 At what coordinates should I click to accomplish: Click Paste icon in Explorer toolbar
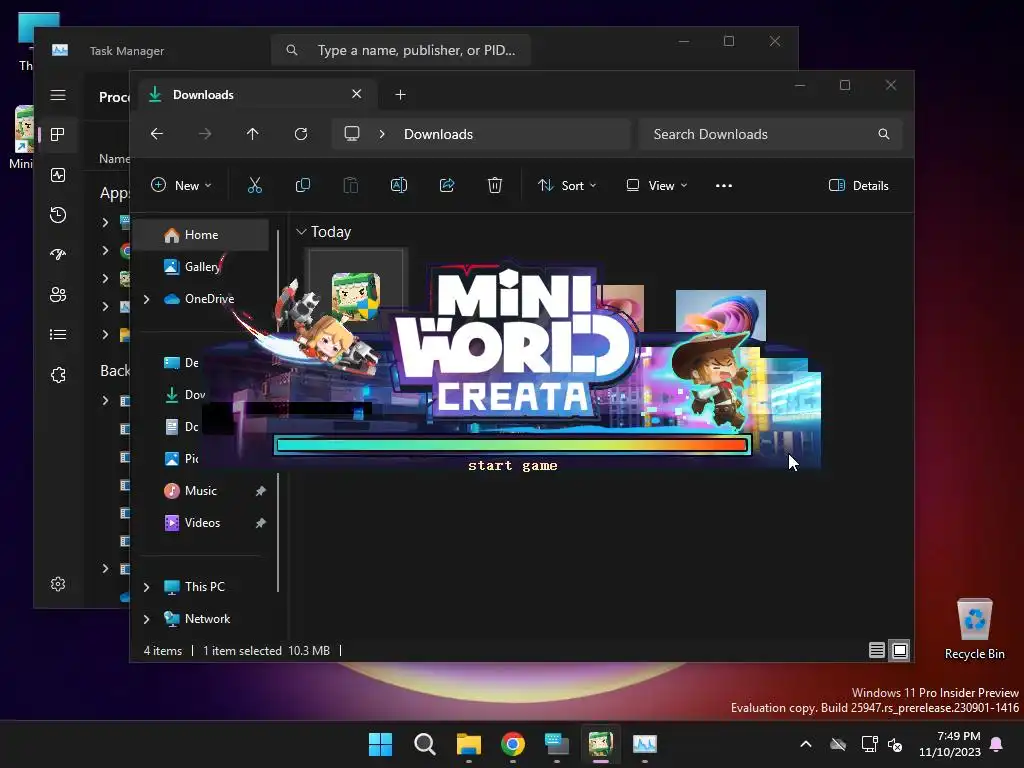point(351,185)
